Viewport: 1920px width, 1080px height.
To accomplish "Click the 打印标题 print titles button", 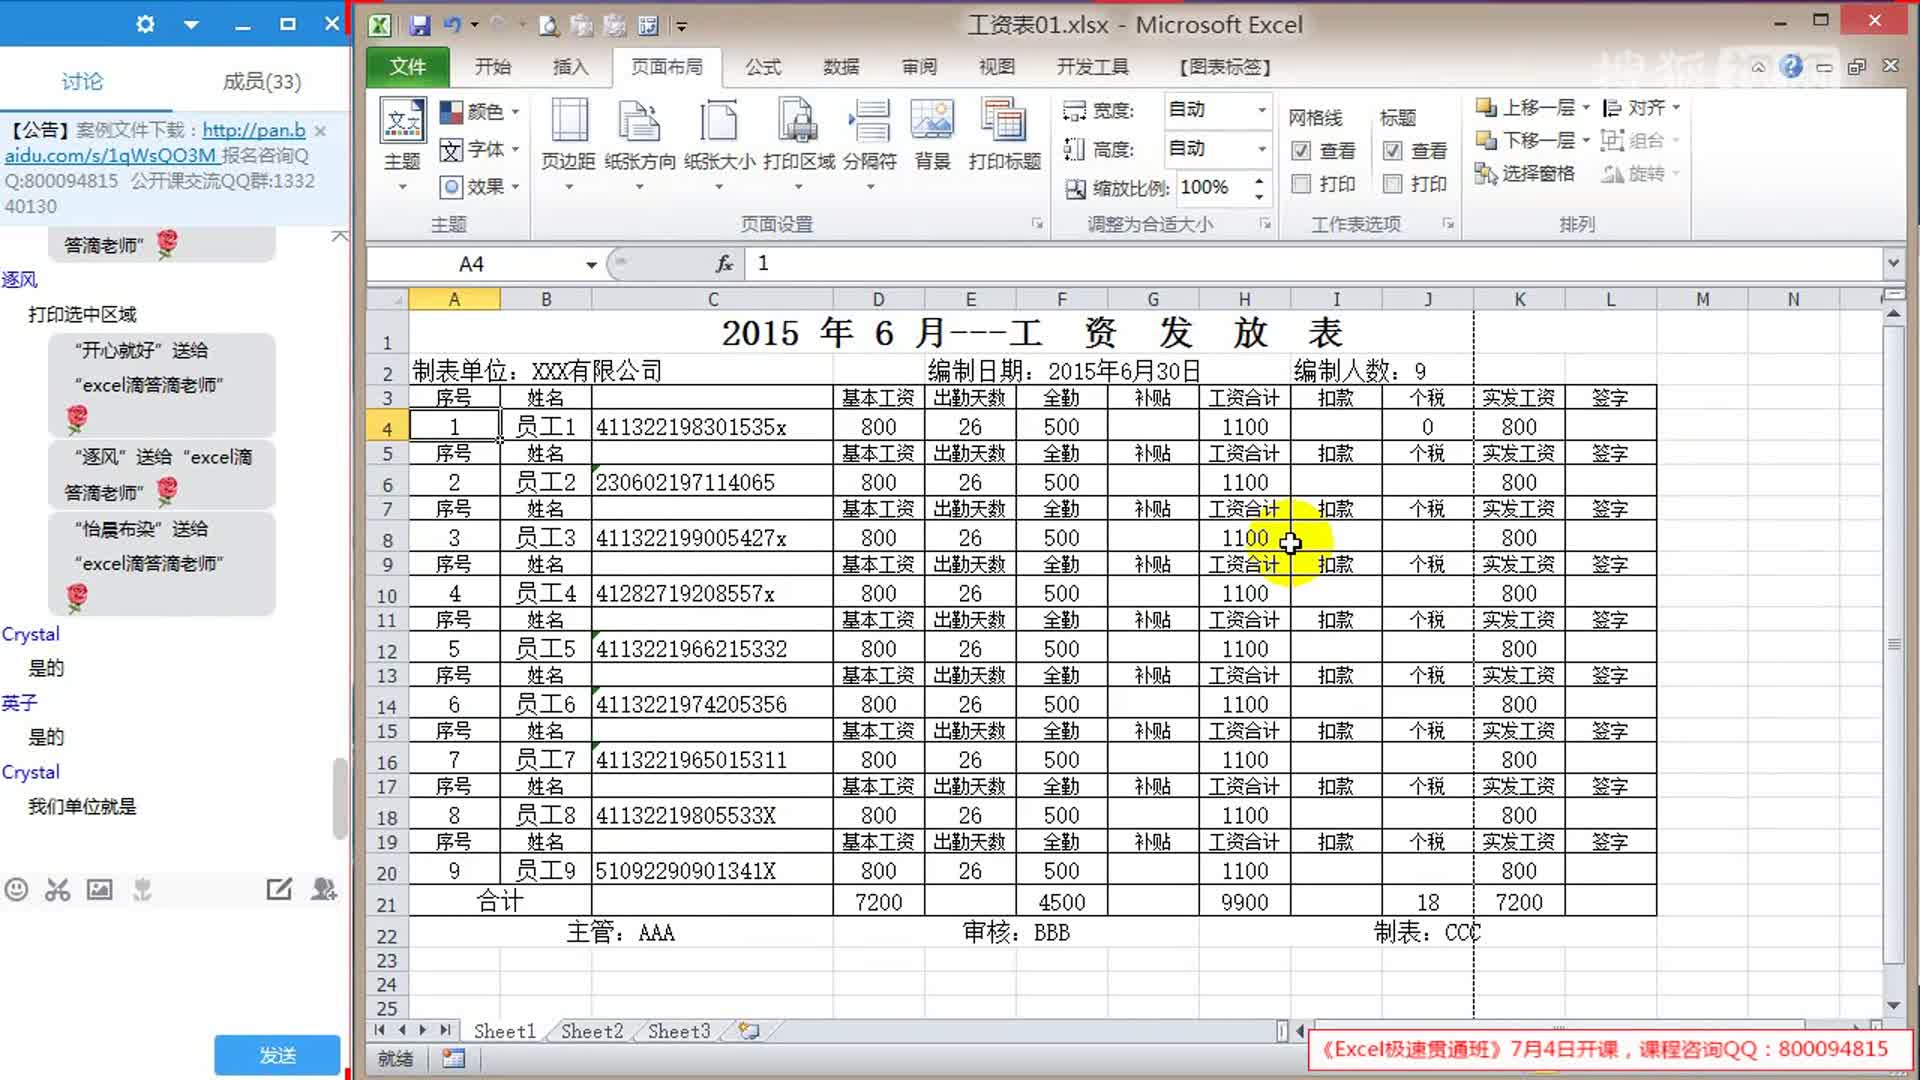I will (x=1004, y=136).
